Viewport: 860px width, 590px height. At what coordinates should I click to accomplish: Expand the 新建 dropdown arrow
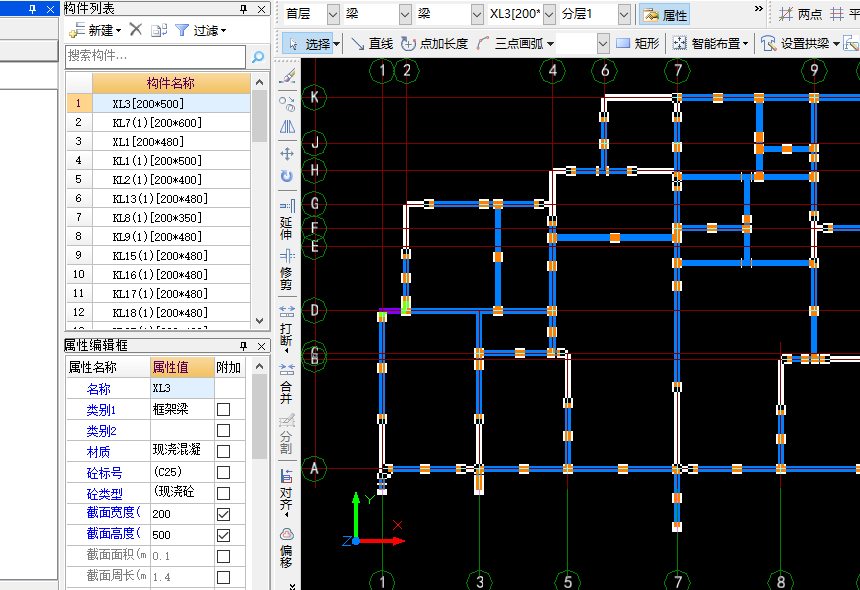pyautogui.click(x=118, y=31)
